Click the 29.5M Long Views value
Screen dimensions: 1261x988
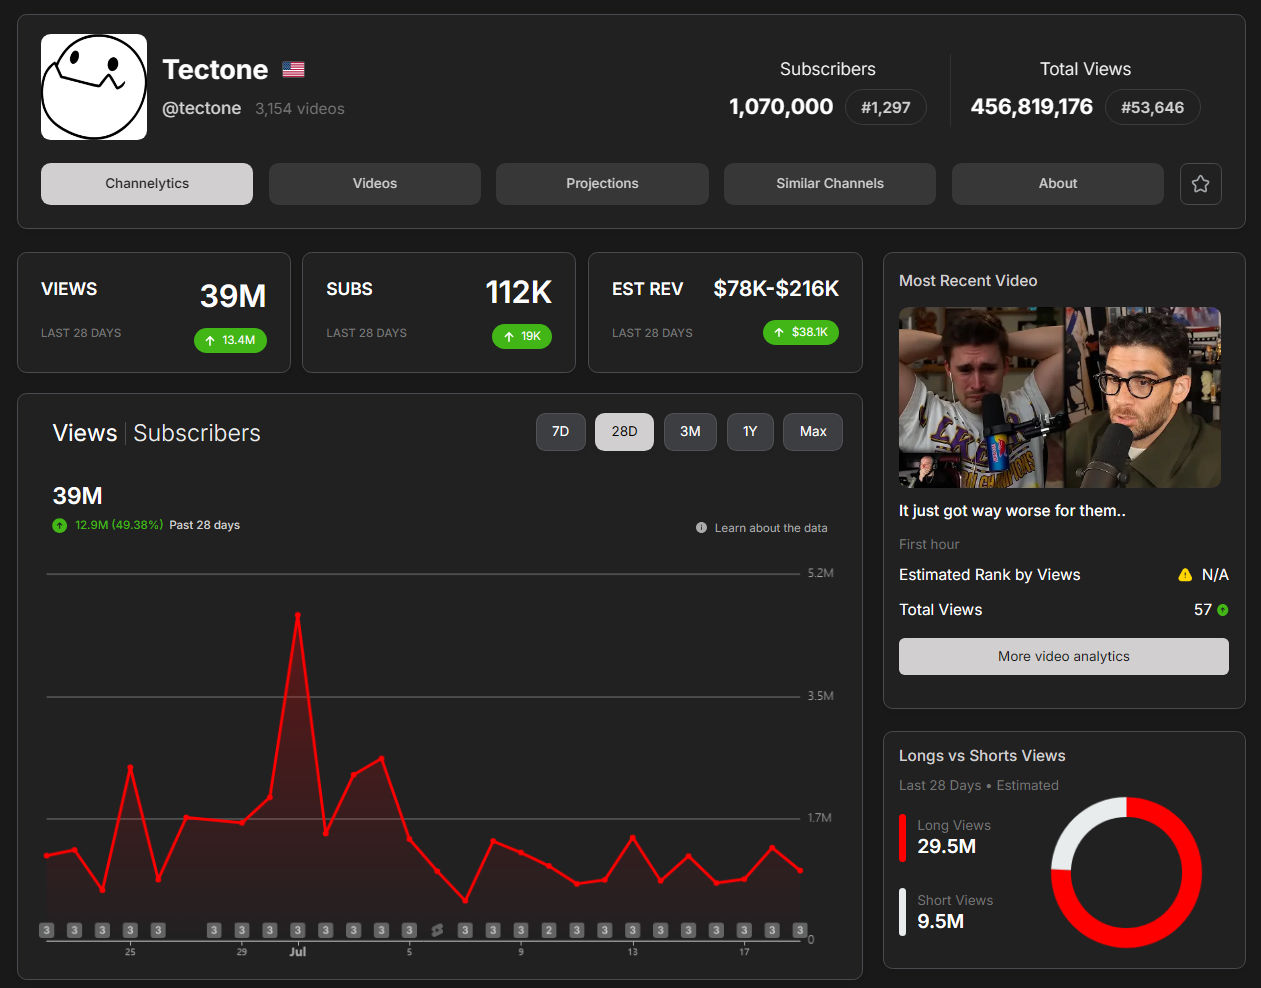[947, 846]
